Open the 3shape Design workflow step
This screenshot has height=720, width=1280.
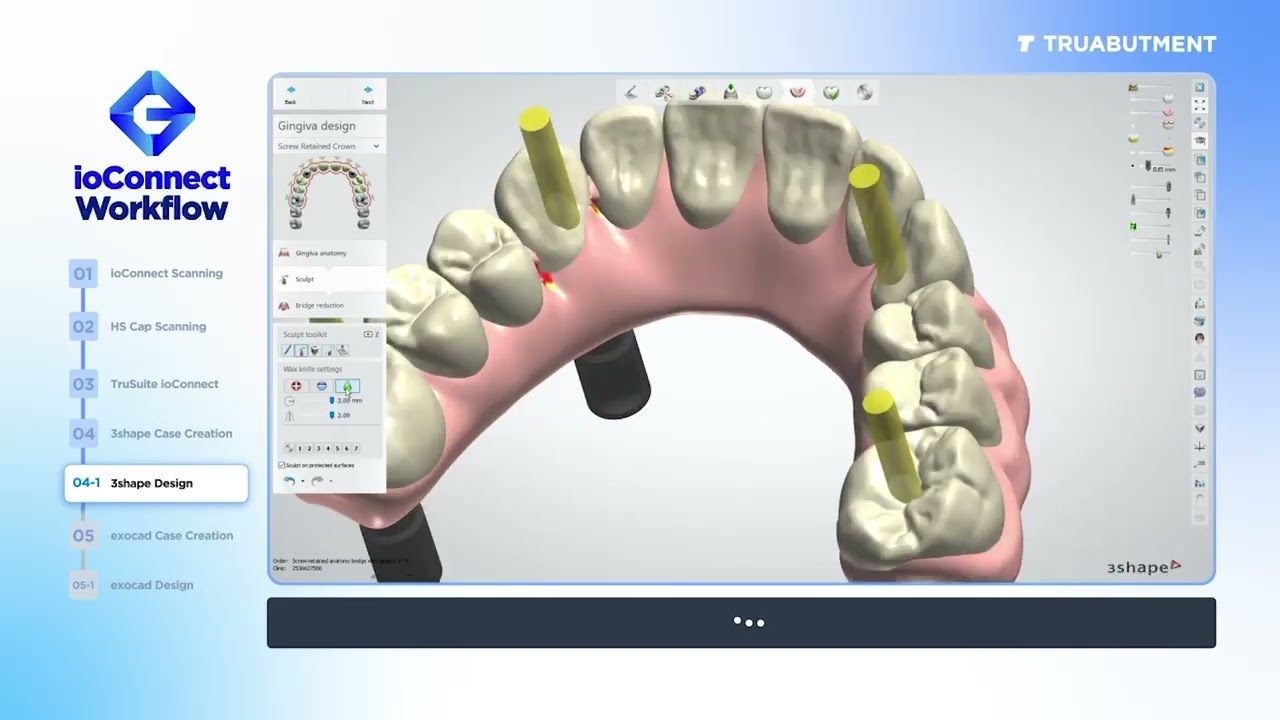tap(156, 483)
